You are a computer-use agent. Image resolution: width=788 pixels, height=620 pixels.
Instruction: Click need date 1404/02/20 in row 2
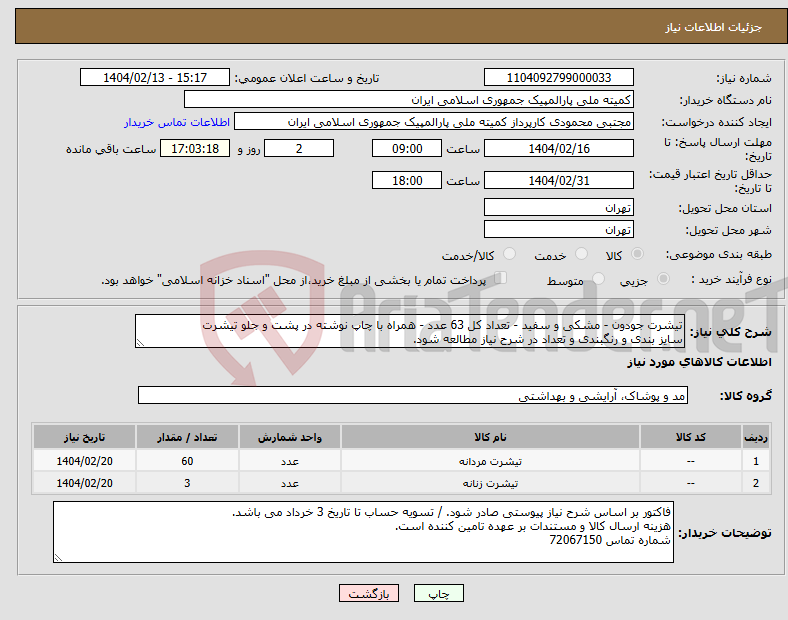coord(84,483)
